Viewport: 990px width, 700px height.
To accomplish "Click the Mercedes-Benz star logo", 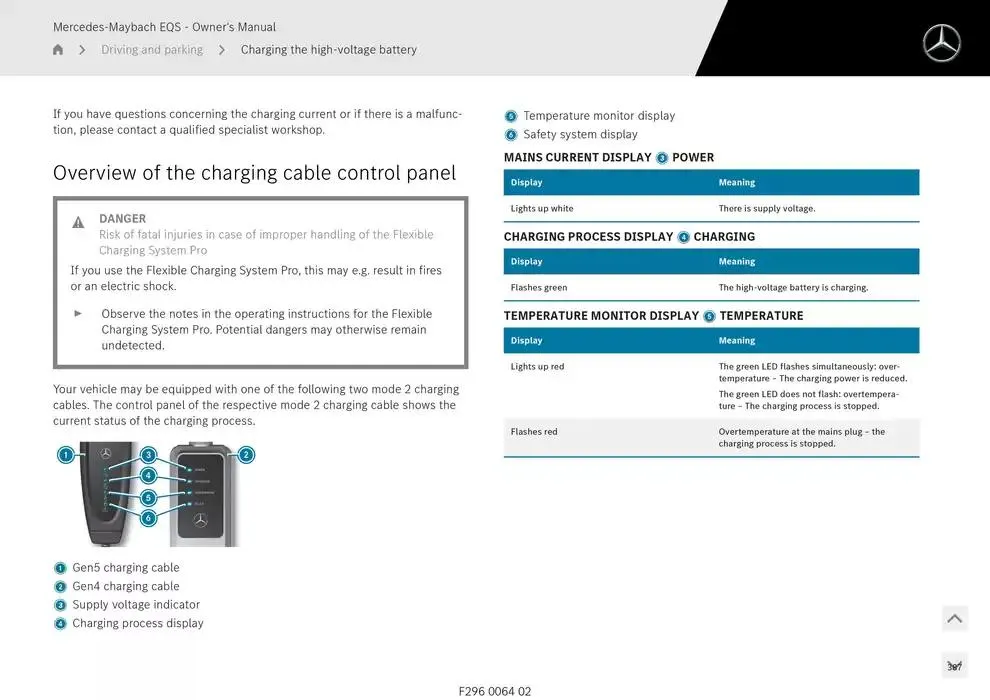I will (940, 43).
